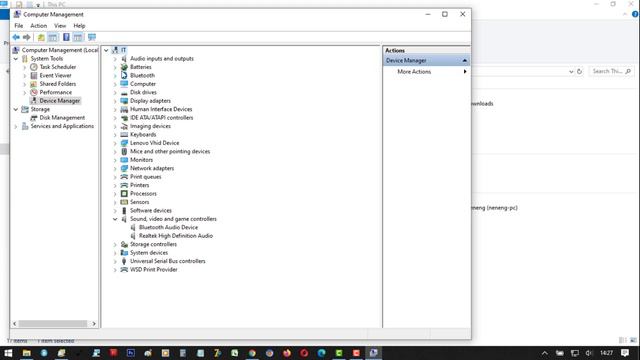Select the Lenovo Vhid Device row
The width and height of the screenshot is (640, 360).
point(154,143)
